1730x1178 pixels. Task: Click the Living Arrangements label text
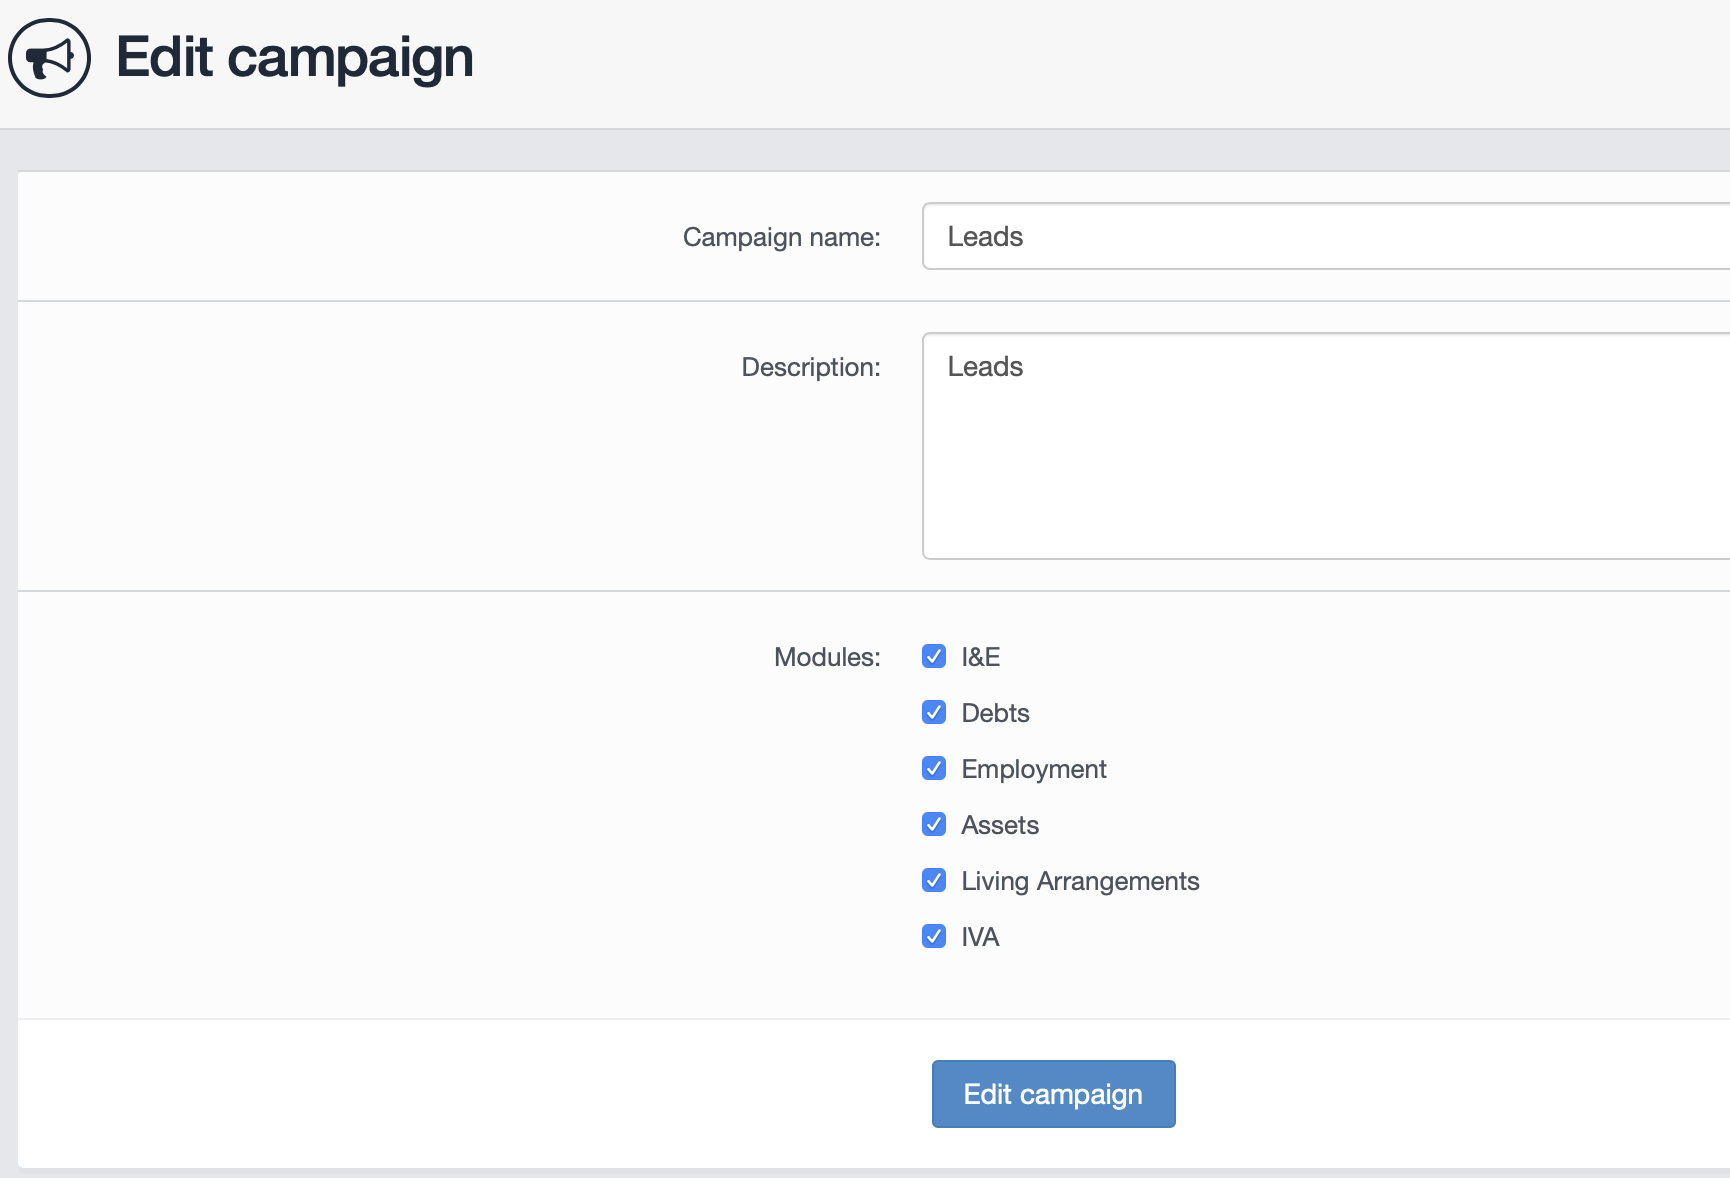click(1080, 881)
